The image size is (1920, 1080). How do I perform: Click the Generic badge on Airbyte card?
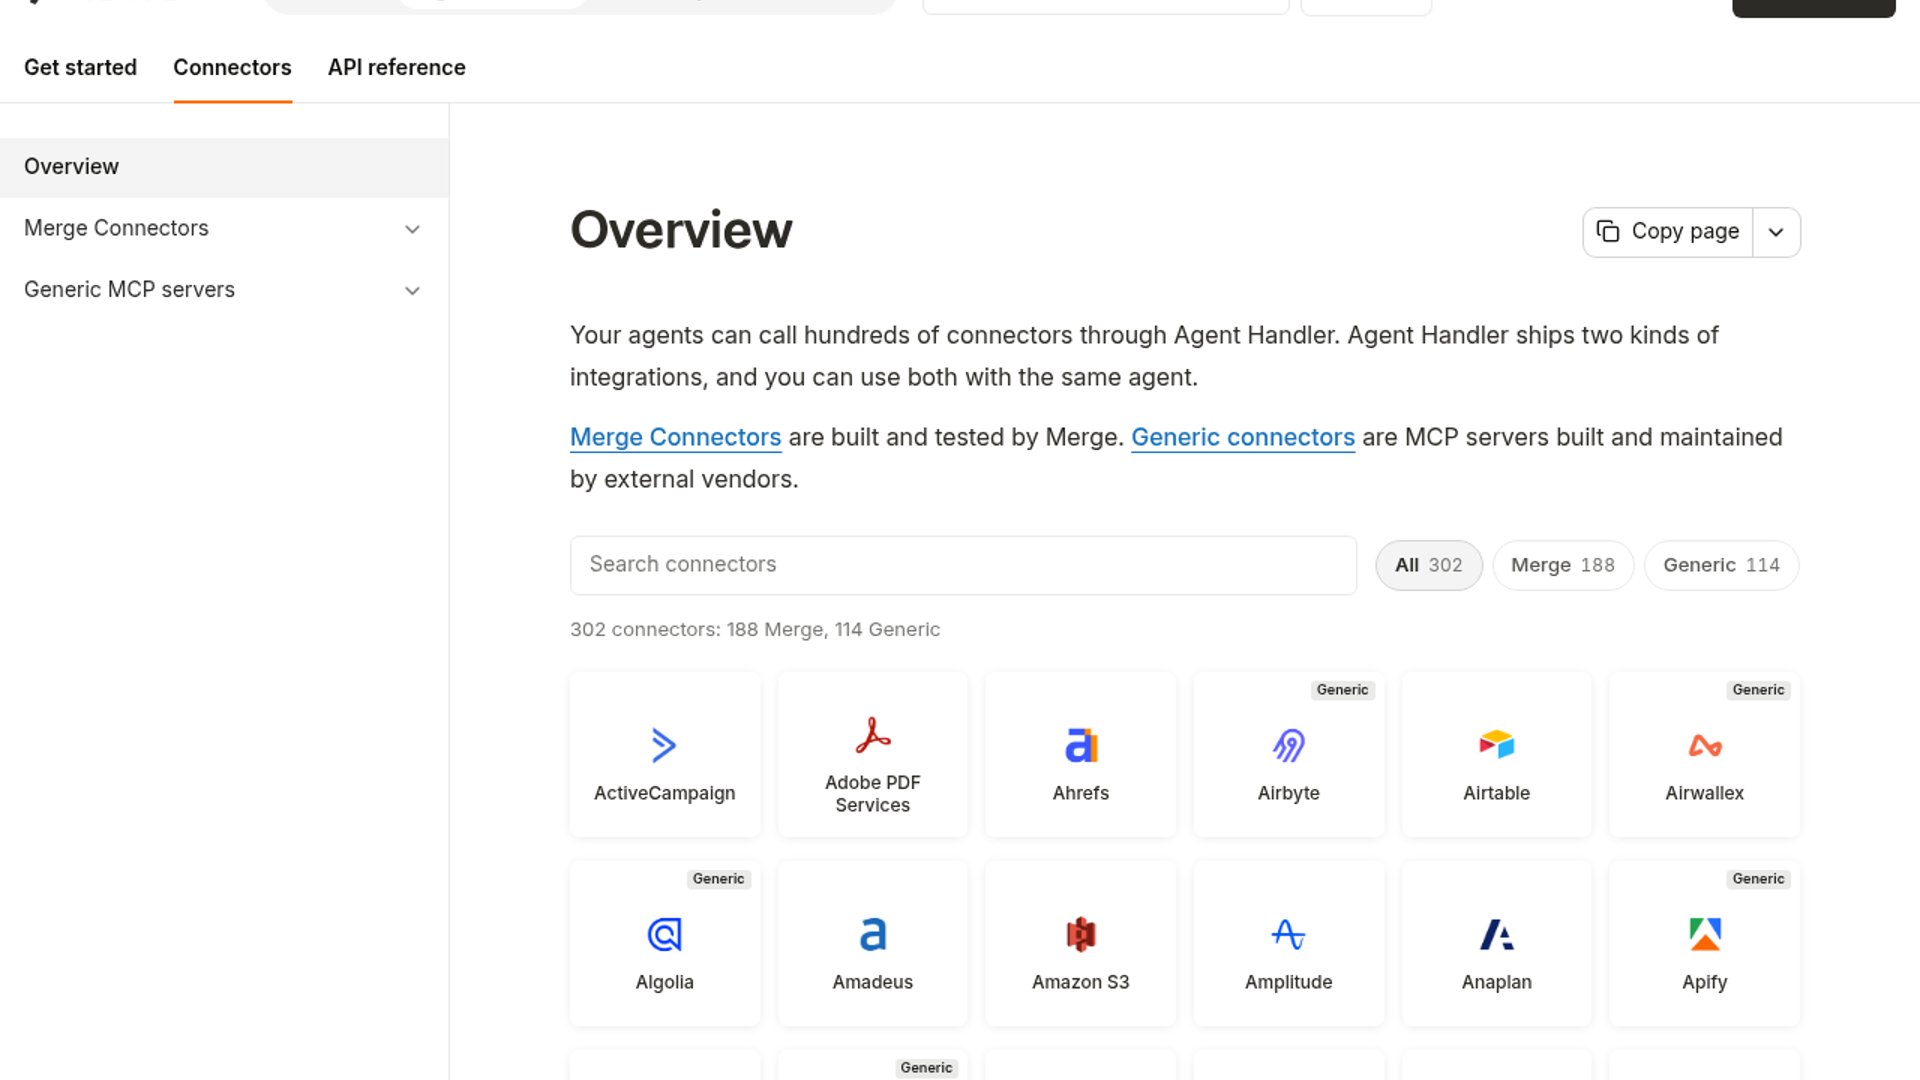coord(1342,690)
